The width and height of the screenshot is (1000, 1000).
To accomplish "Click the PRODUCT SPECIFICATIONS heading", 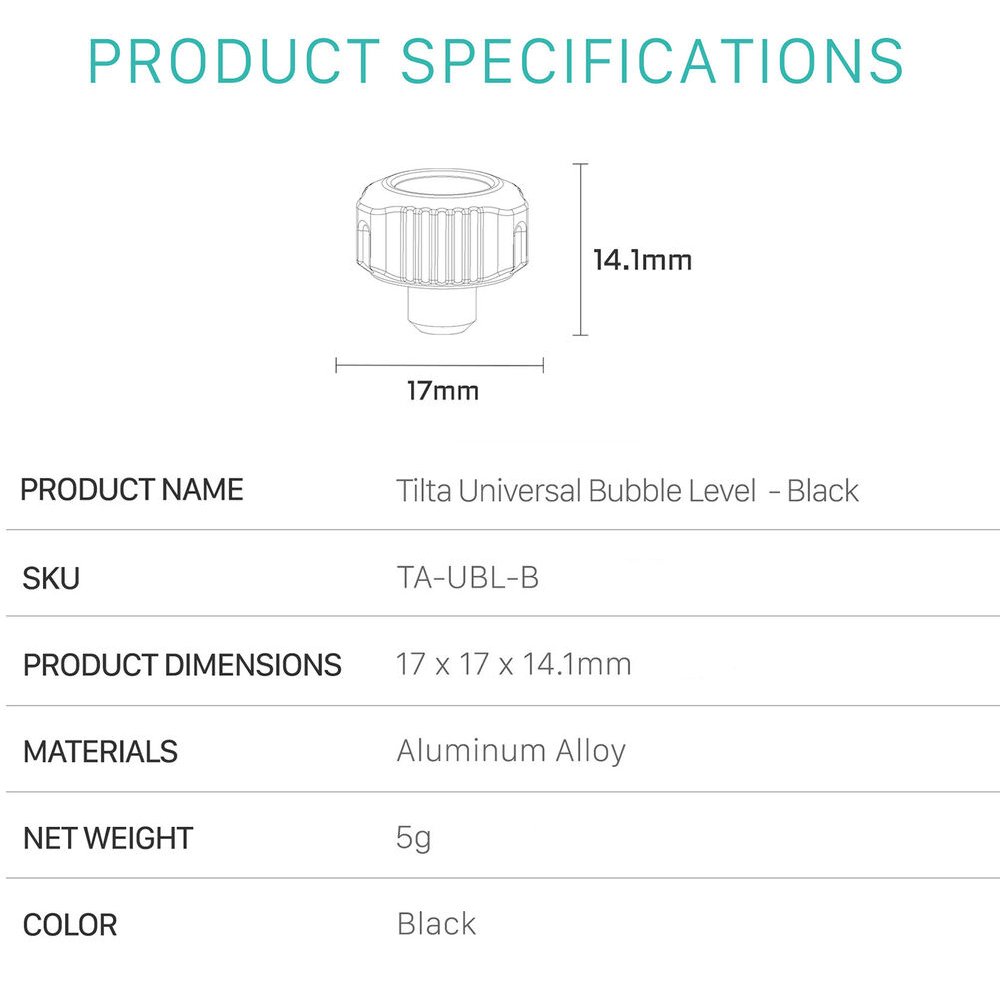I will (x=496, y=61).
